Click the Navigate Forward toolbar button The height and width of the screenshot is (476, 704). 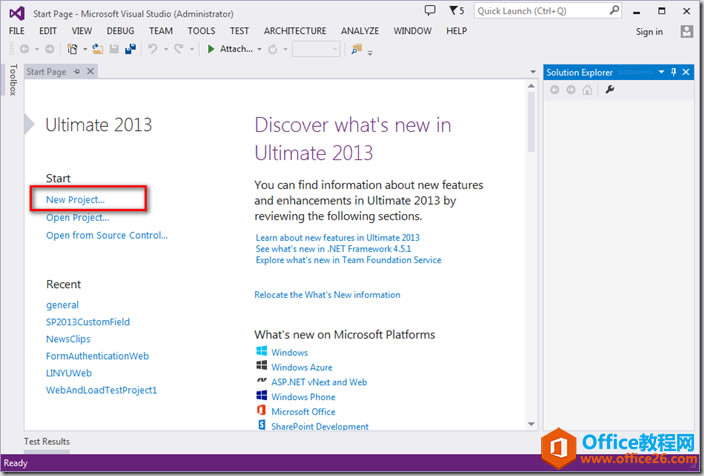pos(50,49)
